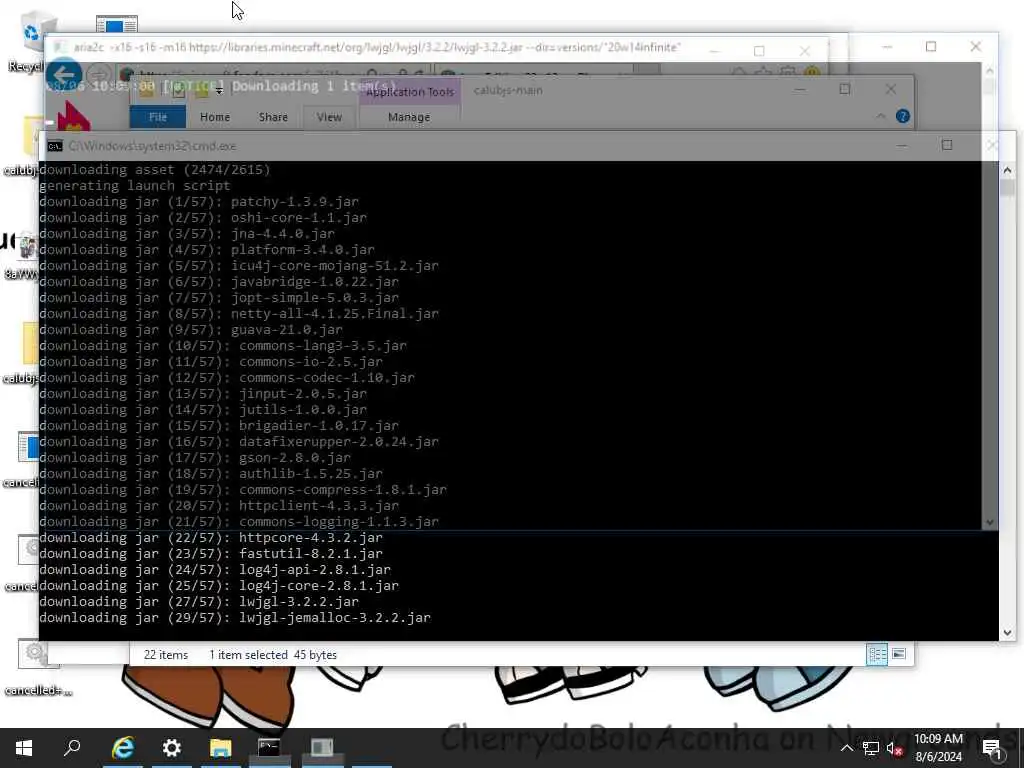Click line 'lwjgl-jemalloc-3.2.2.jar' in console
This screenshot has height=768, width=1024.
click(235, 617)
